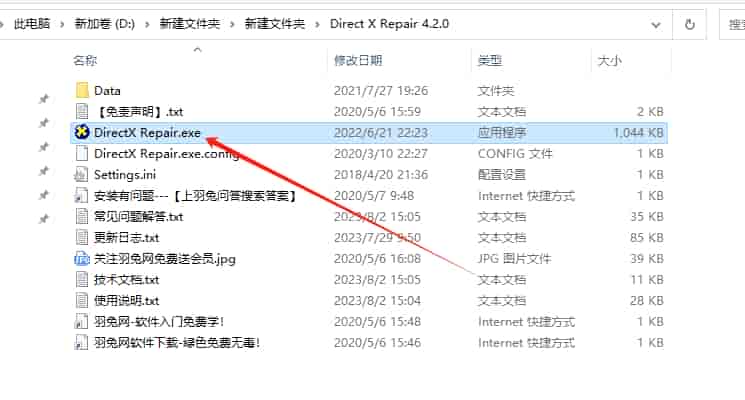The width and height of the screenshot is (745, 400).
Task: Open the Data folder icon
Action: [82, 90]
